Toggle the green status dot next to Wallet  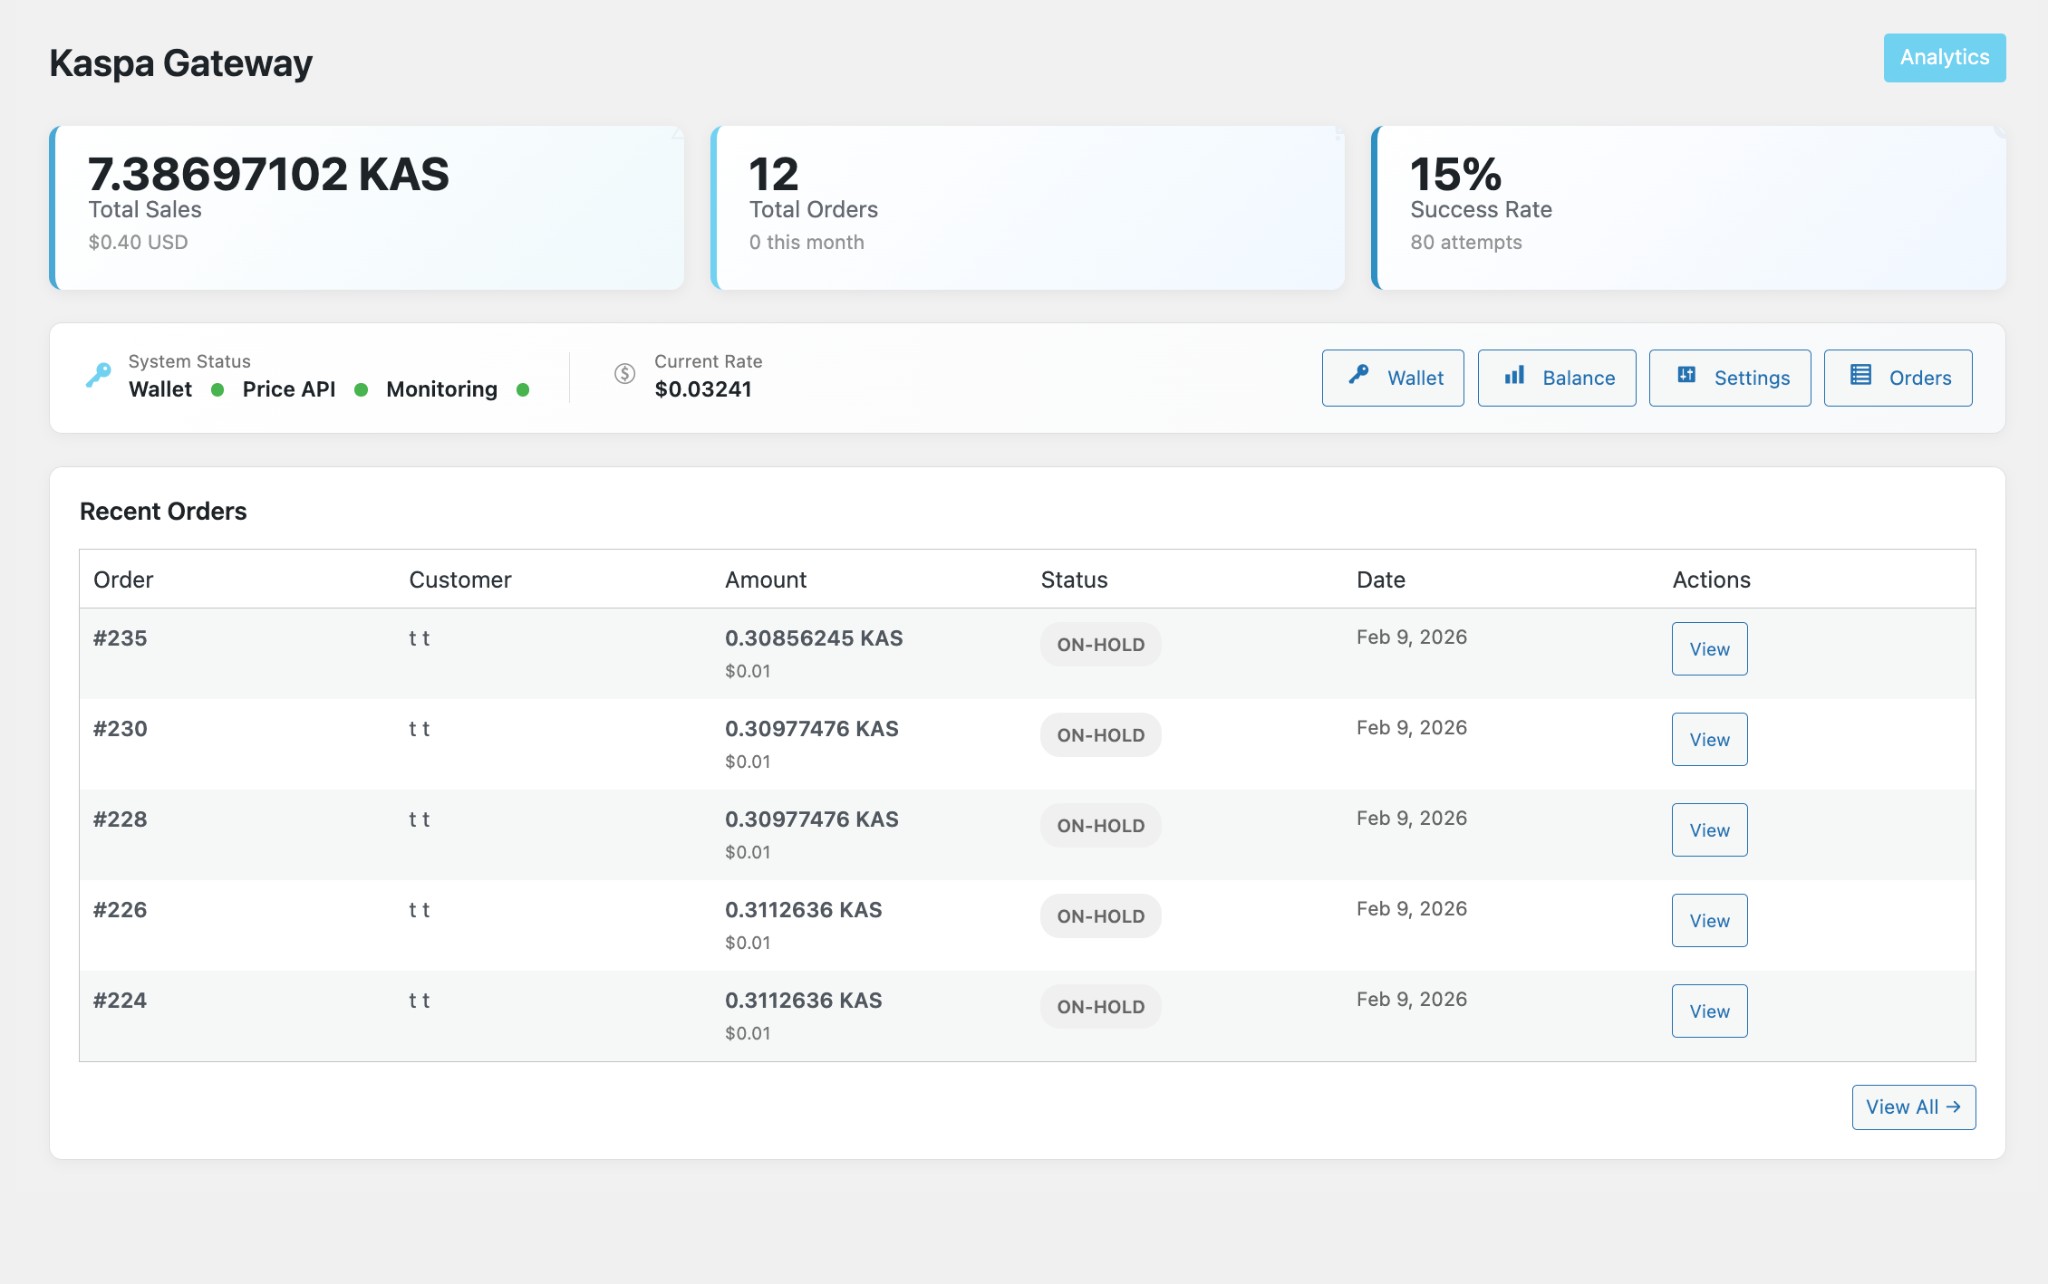[216, 390]
